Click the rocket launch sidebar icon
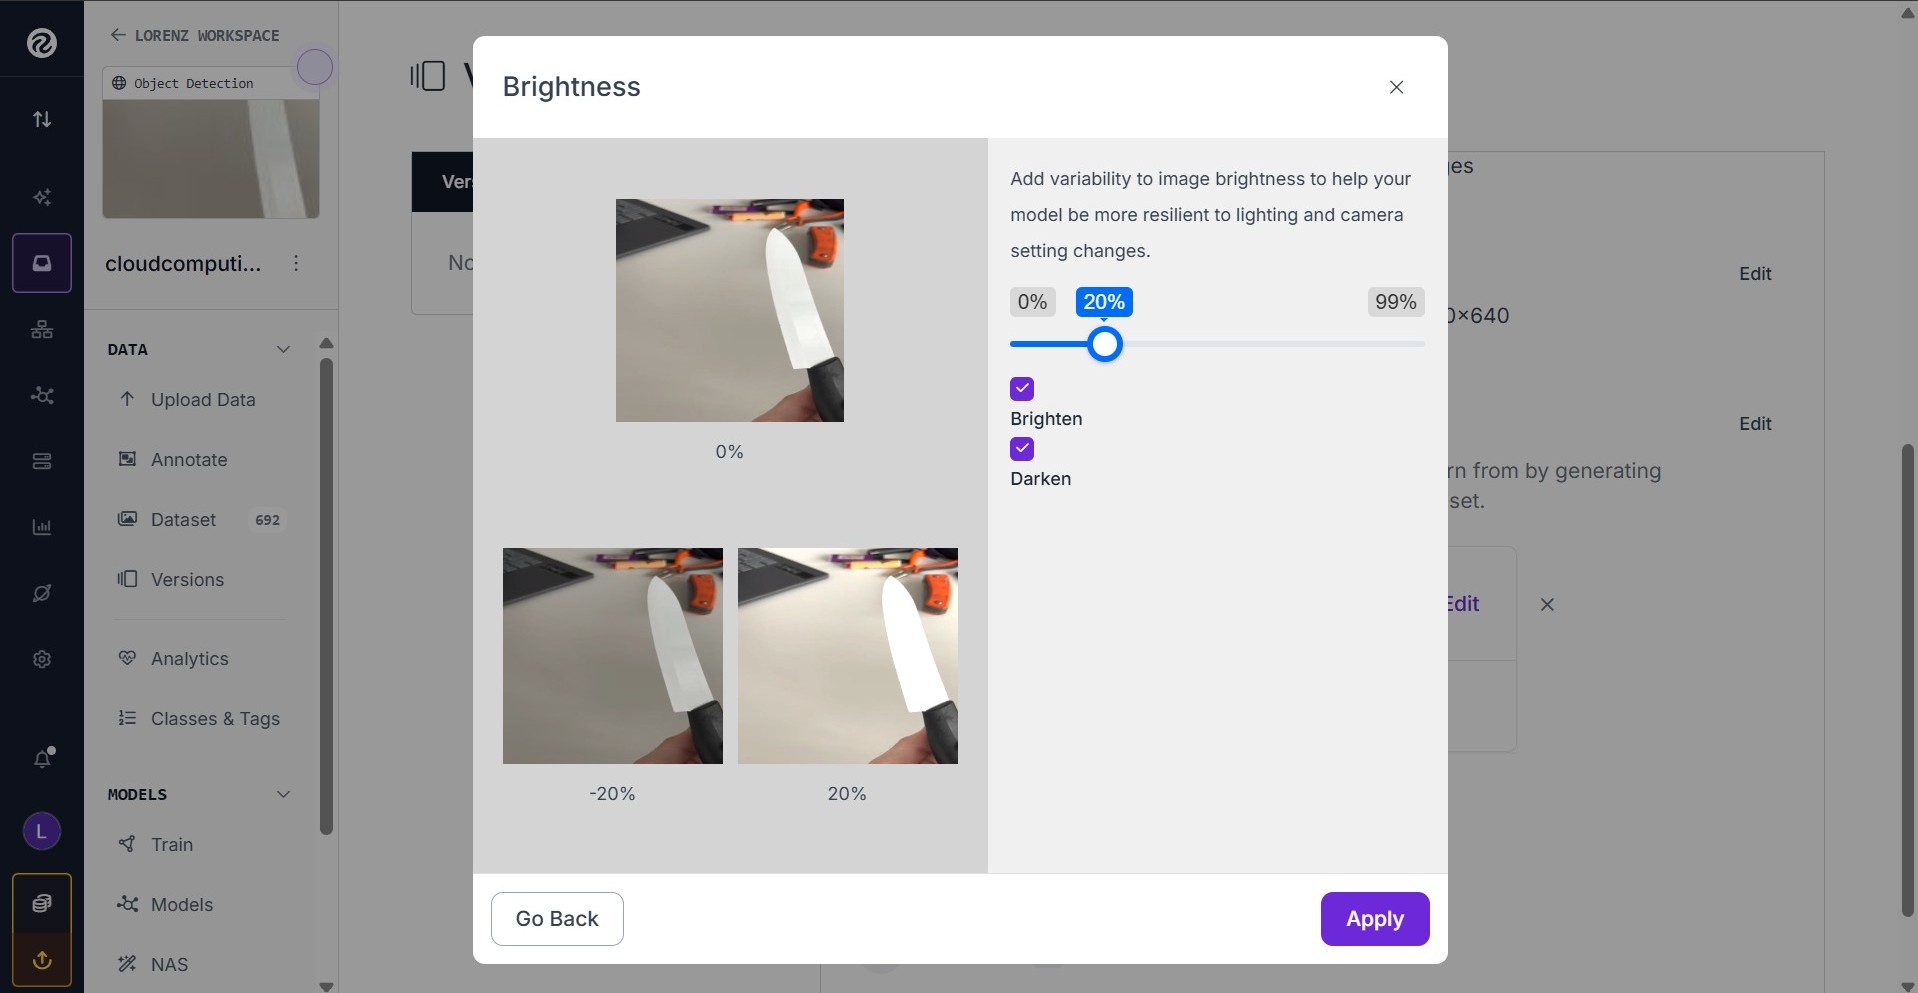Viewport: 1918px width, 993px height. click(42, 593)
